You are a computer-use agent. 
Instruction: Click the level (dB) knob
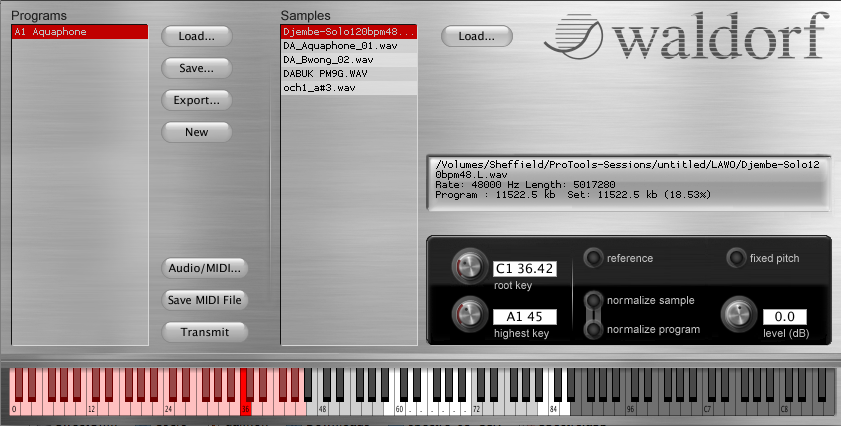(x=739, y=314)
